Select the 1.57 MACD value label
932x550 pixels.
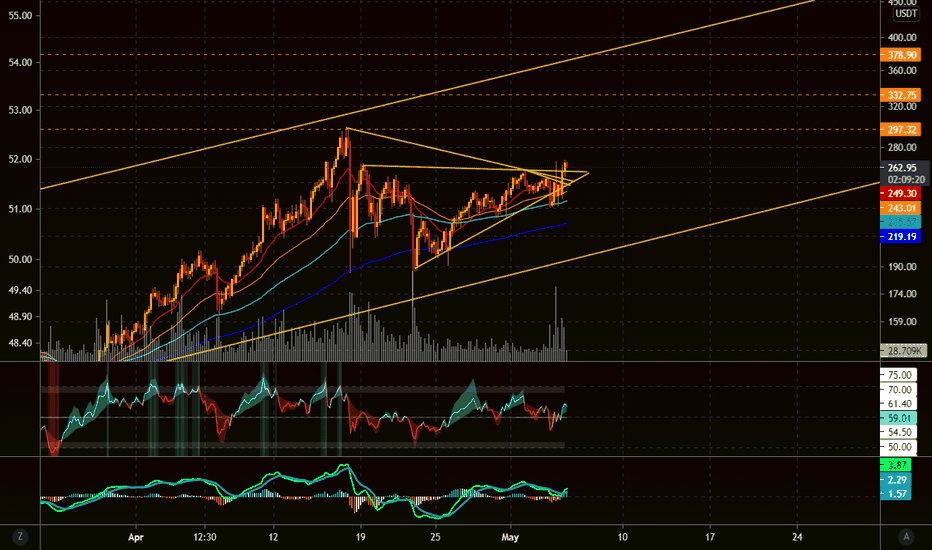[x=896, y=494]
